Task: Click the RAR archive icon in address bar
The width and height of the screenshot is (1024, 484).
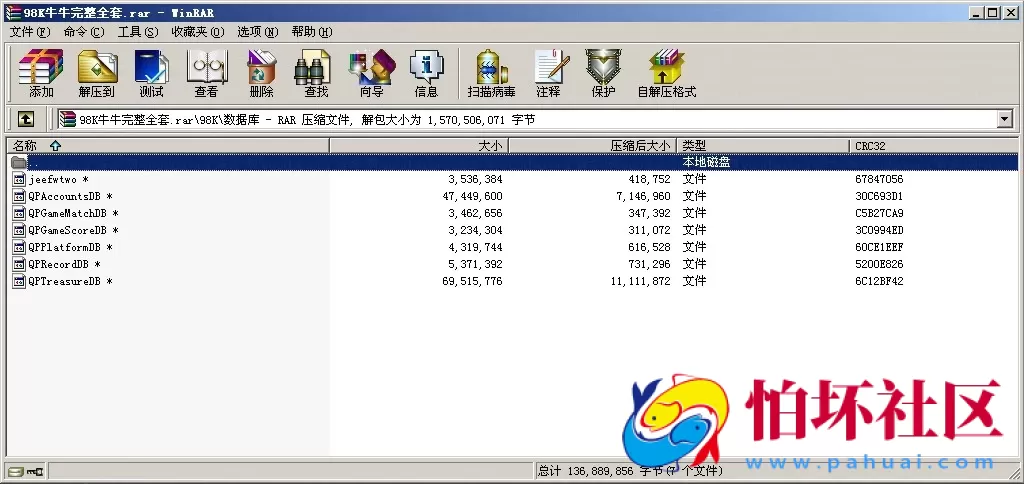Action: [x=67, y=119]
